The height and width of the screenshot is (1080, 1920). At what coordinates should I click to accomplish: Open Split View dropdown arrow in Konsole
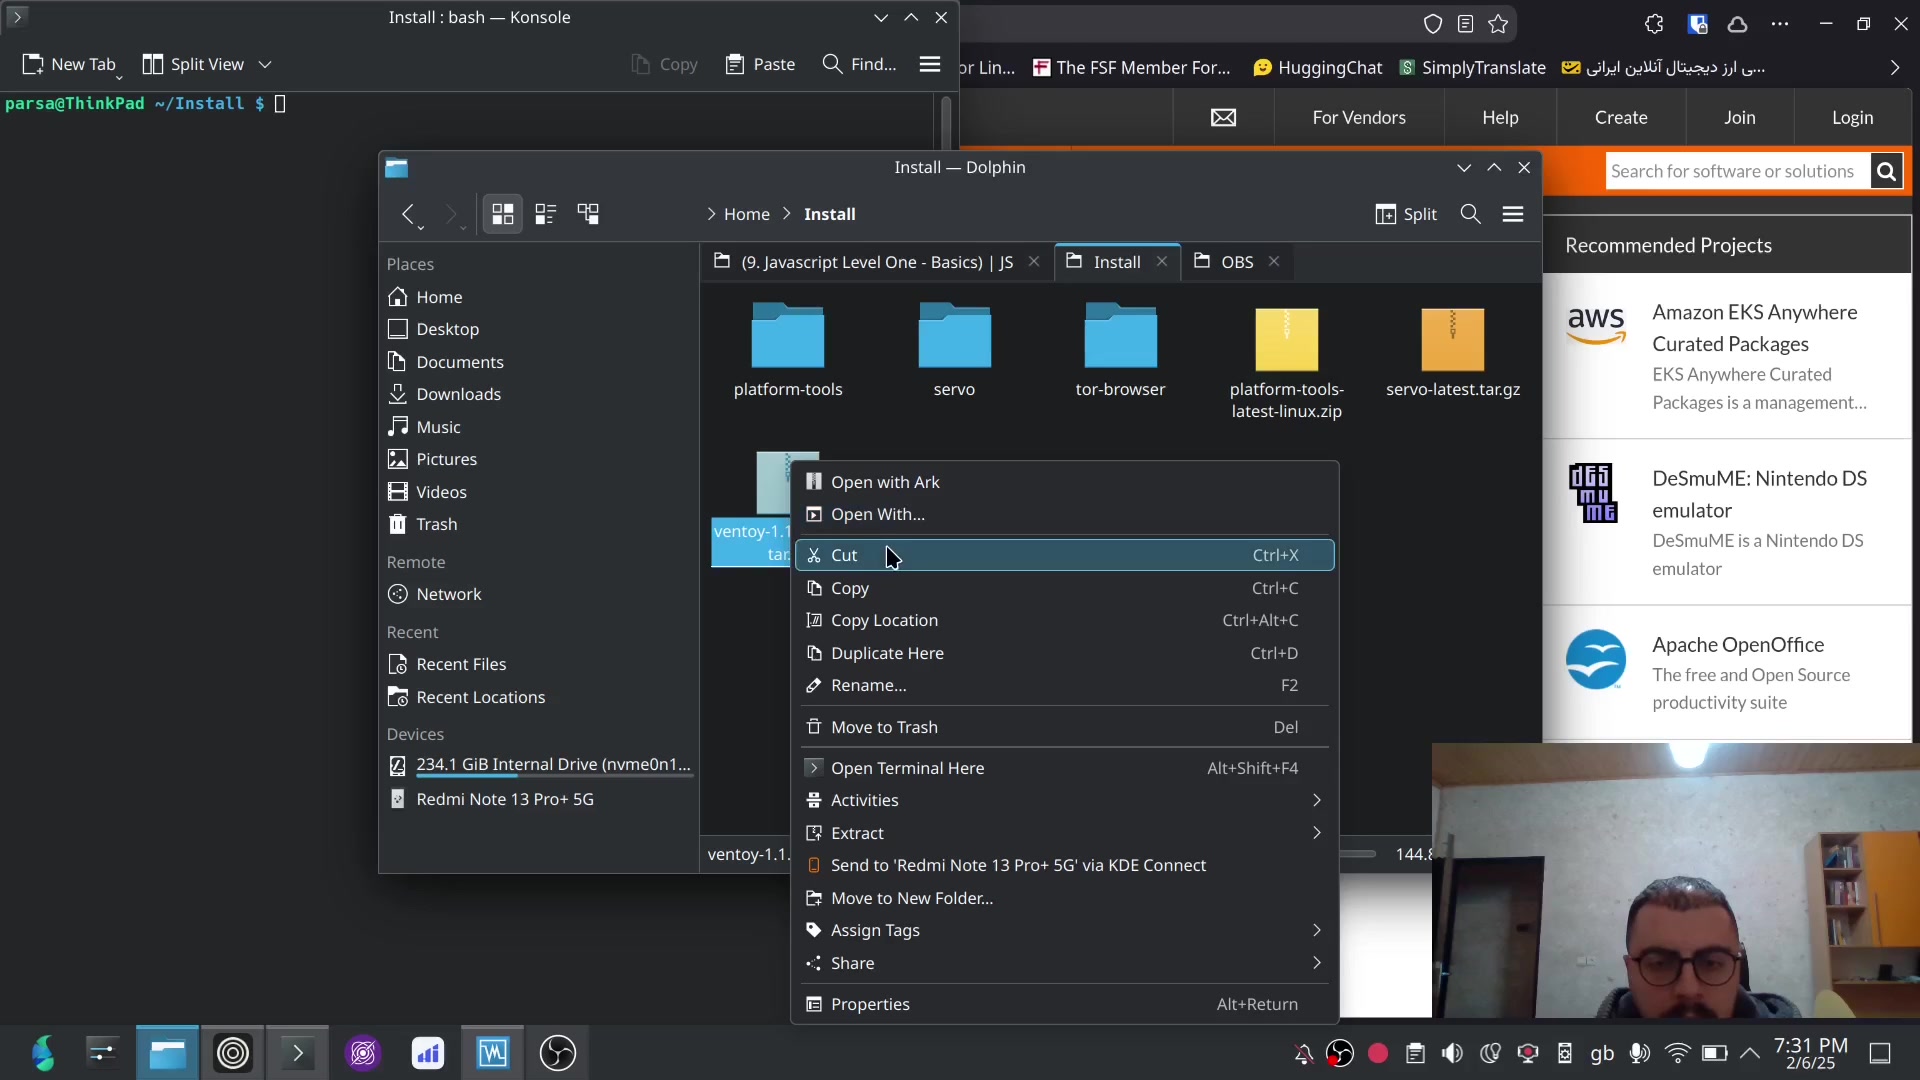click(x=265, y=64)
